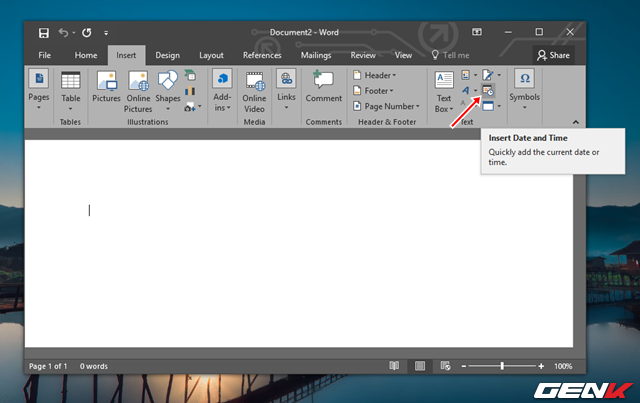Screen dimensions: 640x403
Task: Open the Review tab
Action: (x=363, y=55)
